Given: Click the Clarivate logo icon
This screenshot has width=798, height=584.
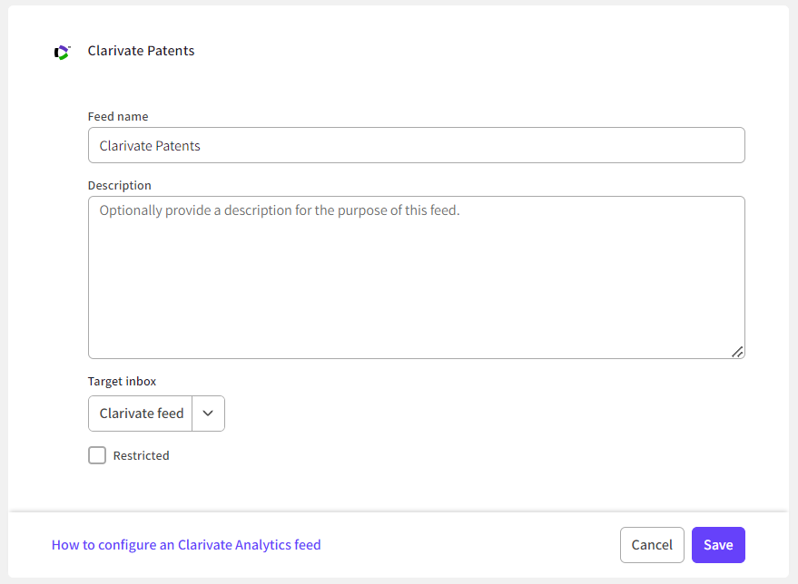Looking at the screenshot, I should 62,52.
